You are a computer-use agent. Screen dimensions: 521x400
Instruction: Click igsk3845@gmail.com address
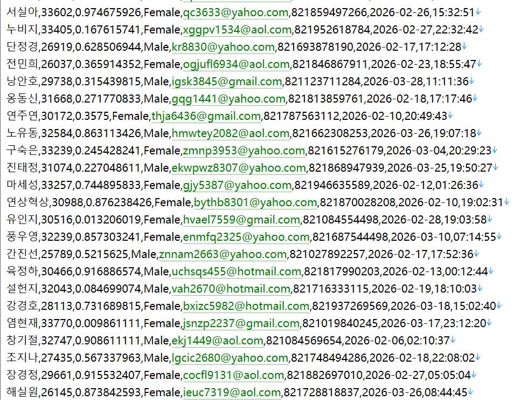[x=227, y=82]
